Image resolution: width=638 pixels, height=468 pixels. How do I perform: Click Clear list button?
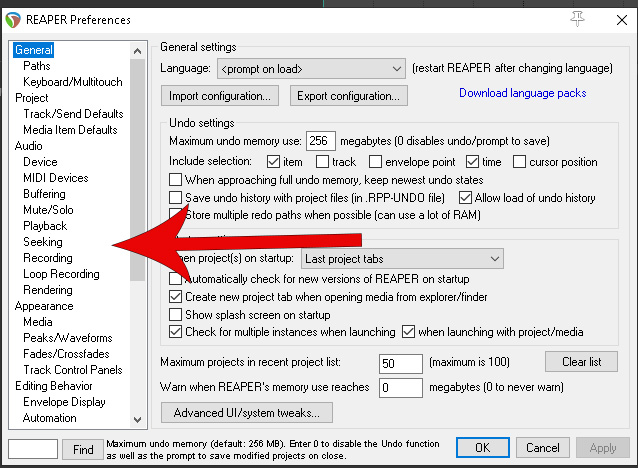(x=581, y=362)
